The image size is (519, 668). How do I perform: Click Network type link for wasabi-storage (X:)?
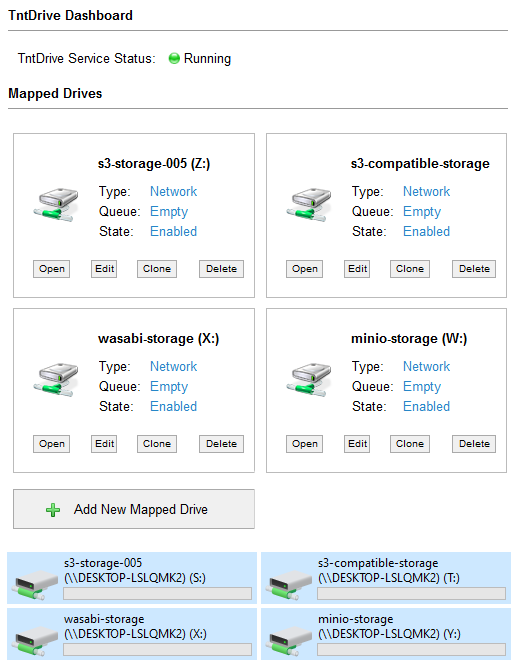(173, 366)
